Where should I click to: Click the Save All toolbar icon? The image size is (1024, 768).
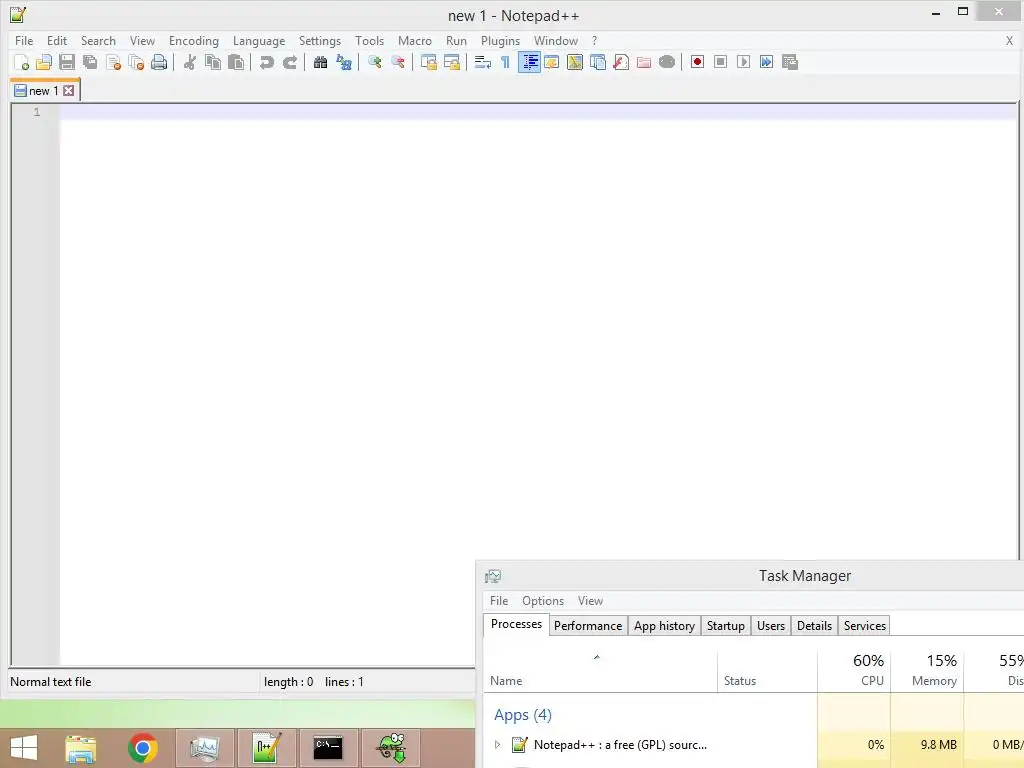click(90, 62)
